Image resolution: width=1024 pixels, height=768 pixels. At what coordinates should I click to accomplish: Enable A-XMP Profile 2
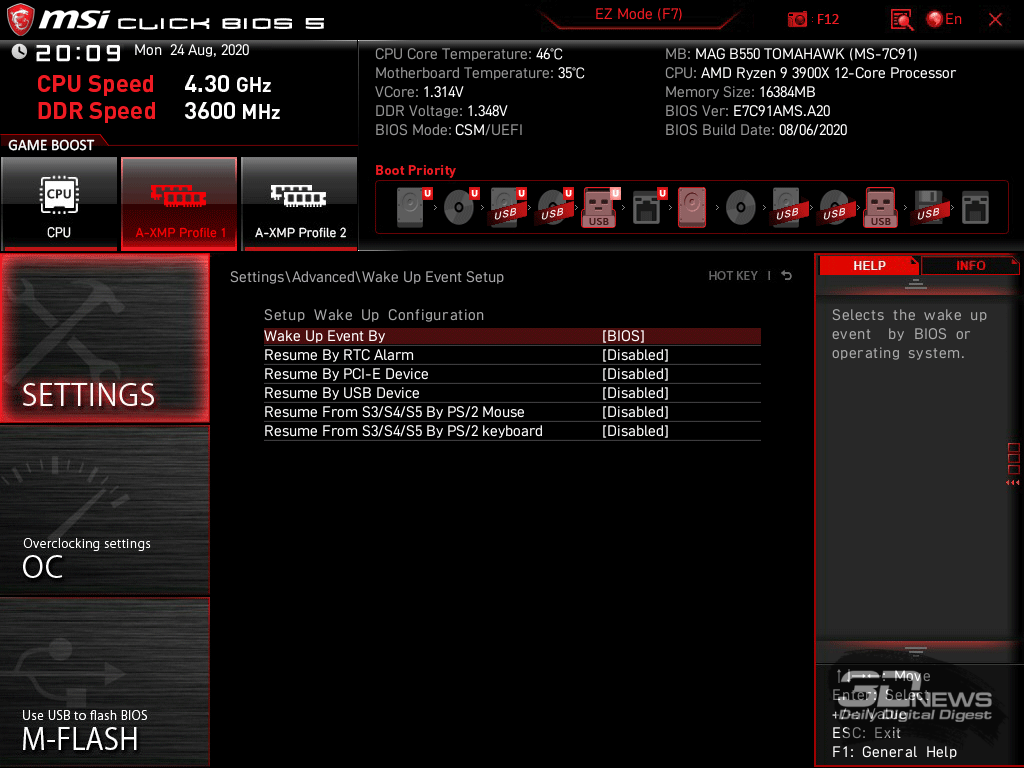[x=300, y=204]
